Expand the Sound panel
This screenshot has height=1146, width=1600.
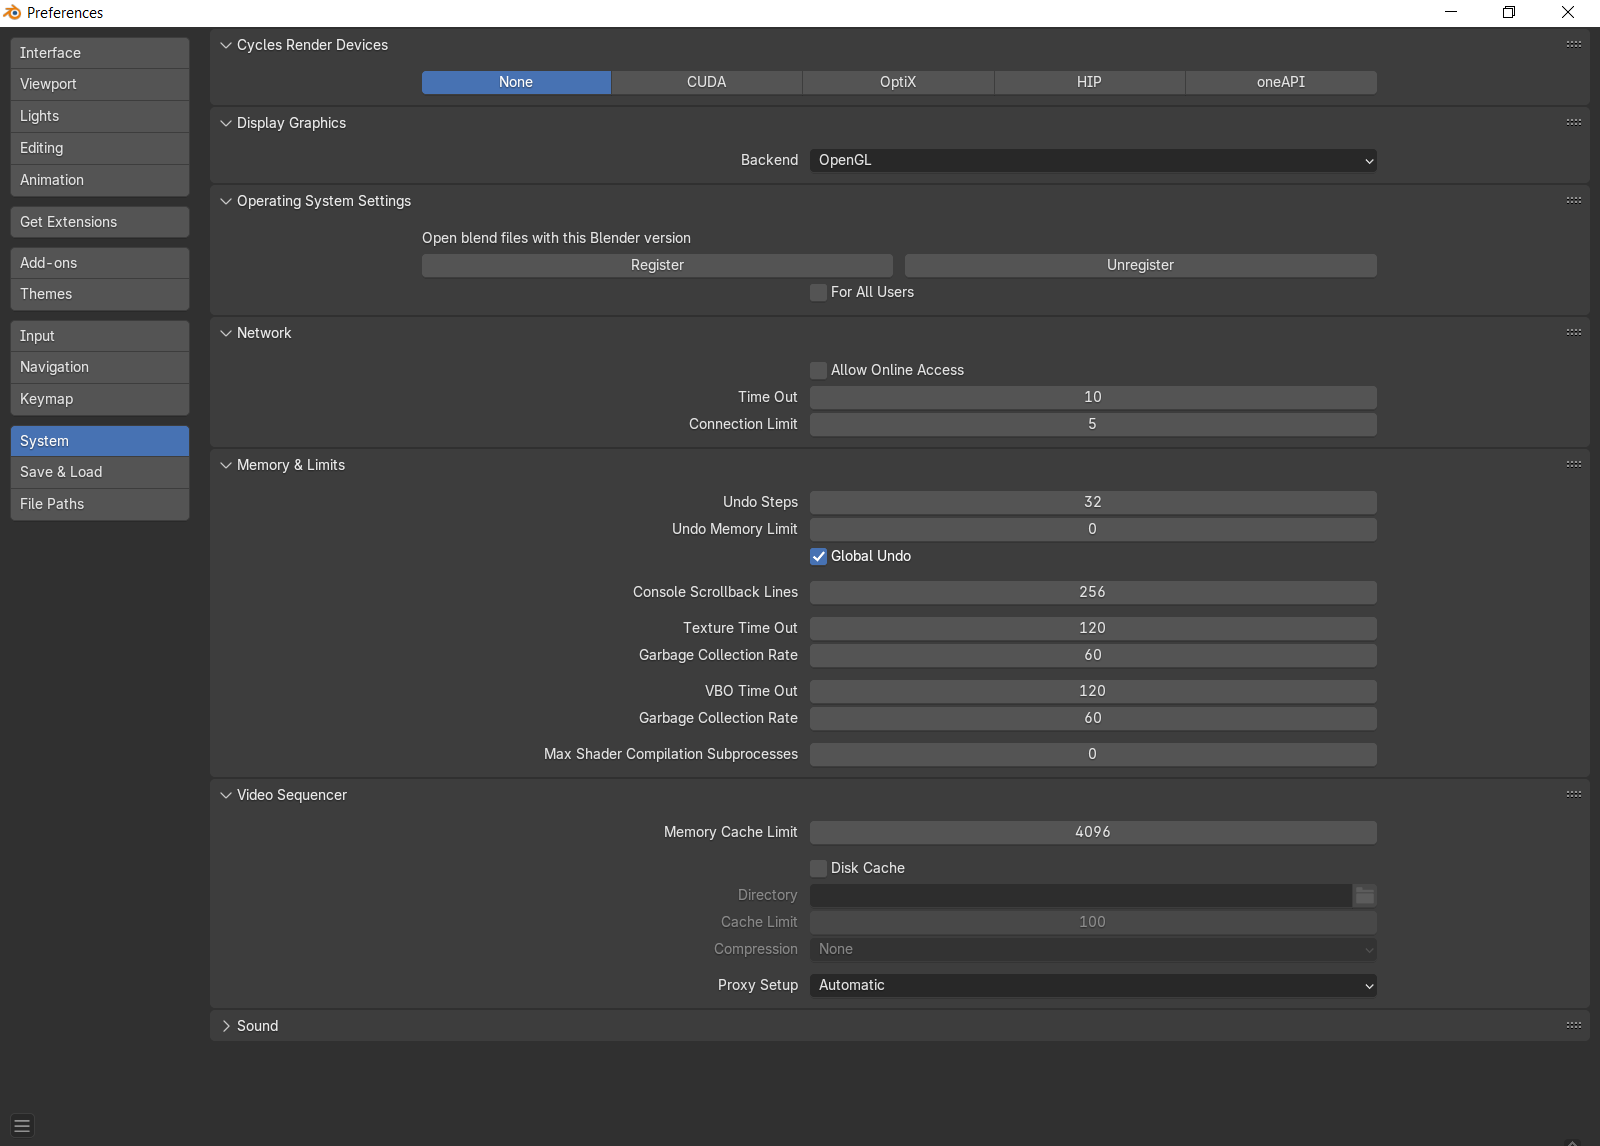click(x=226, y=1026)
